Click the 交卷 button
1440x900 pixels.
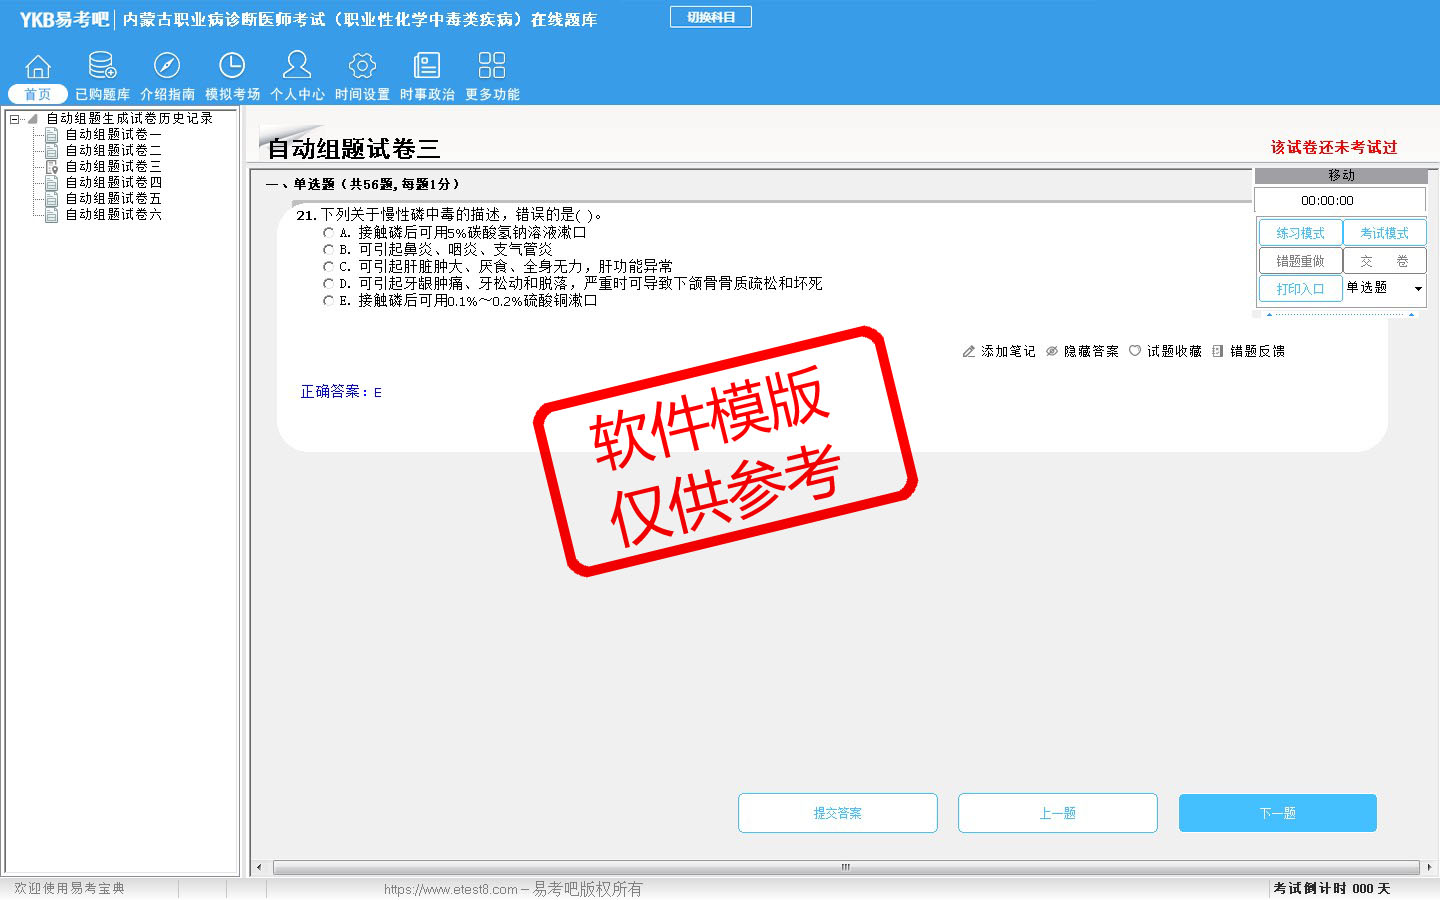pos(1384,261)
